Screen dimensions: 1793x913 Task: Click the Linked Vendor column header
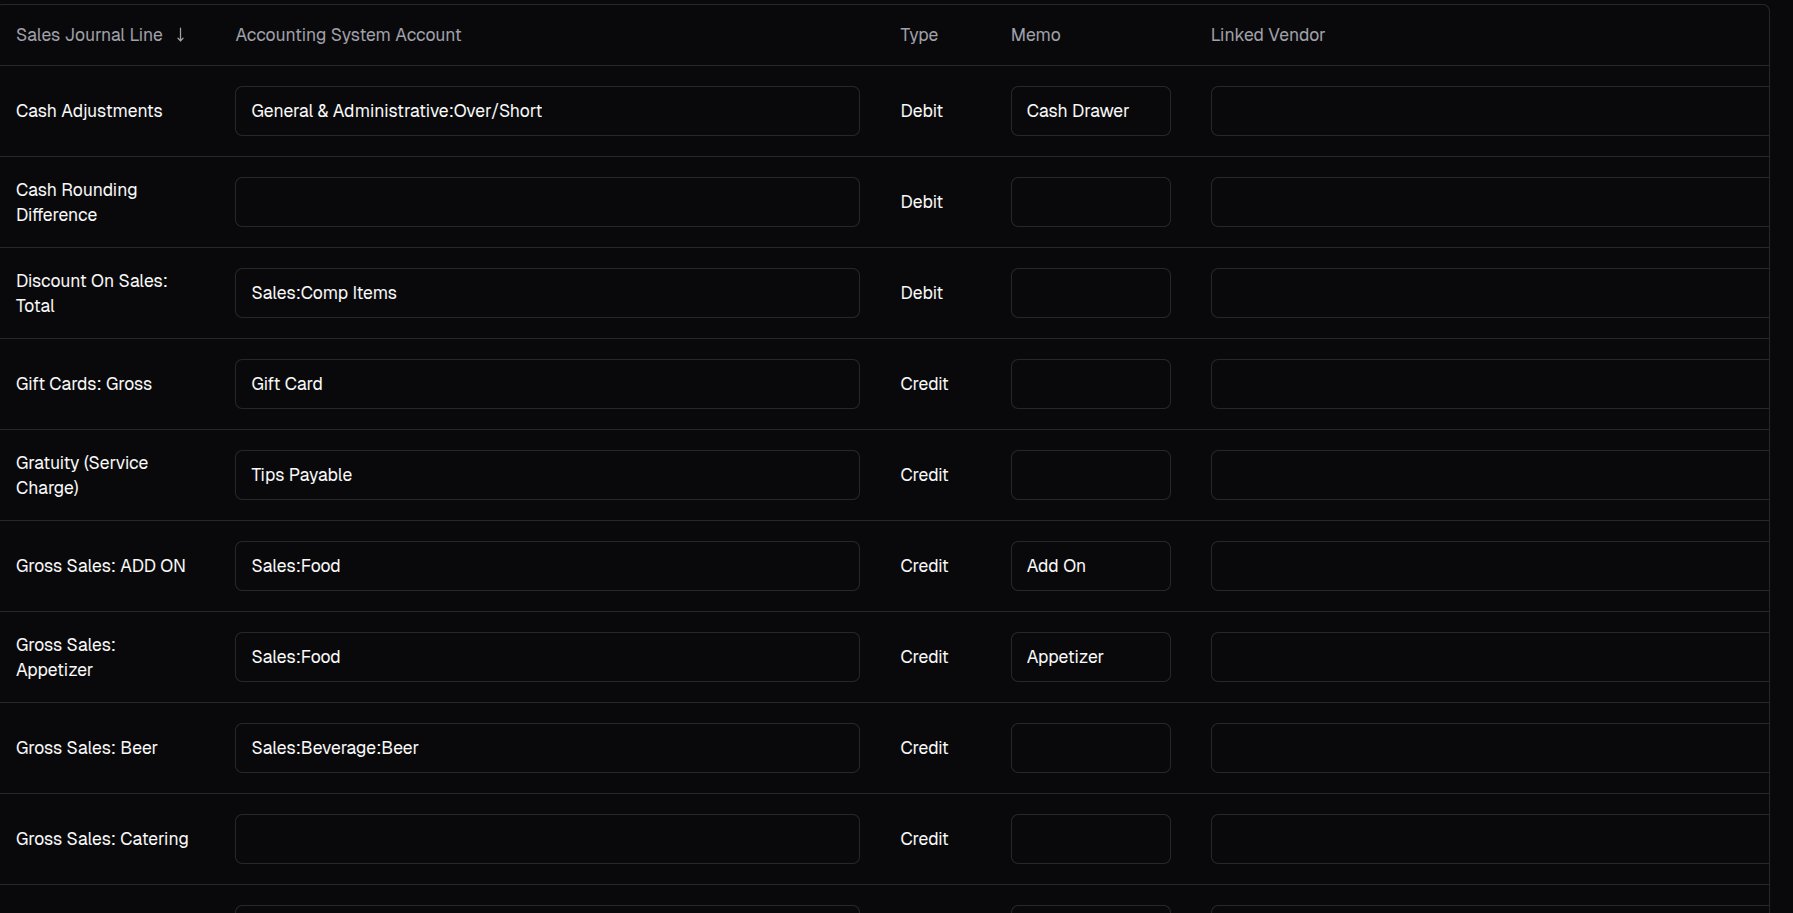click(x=1267, y=35)
